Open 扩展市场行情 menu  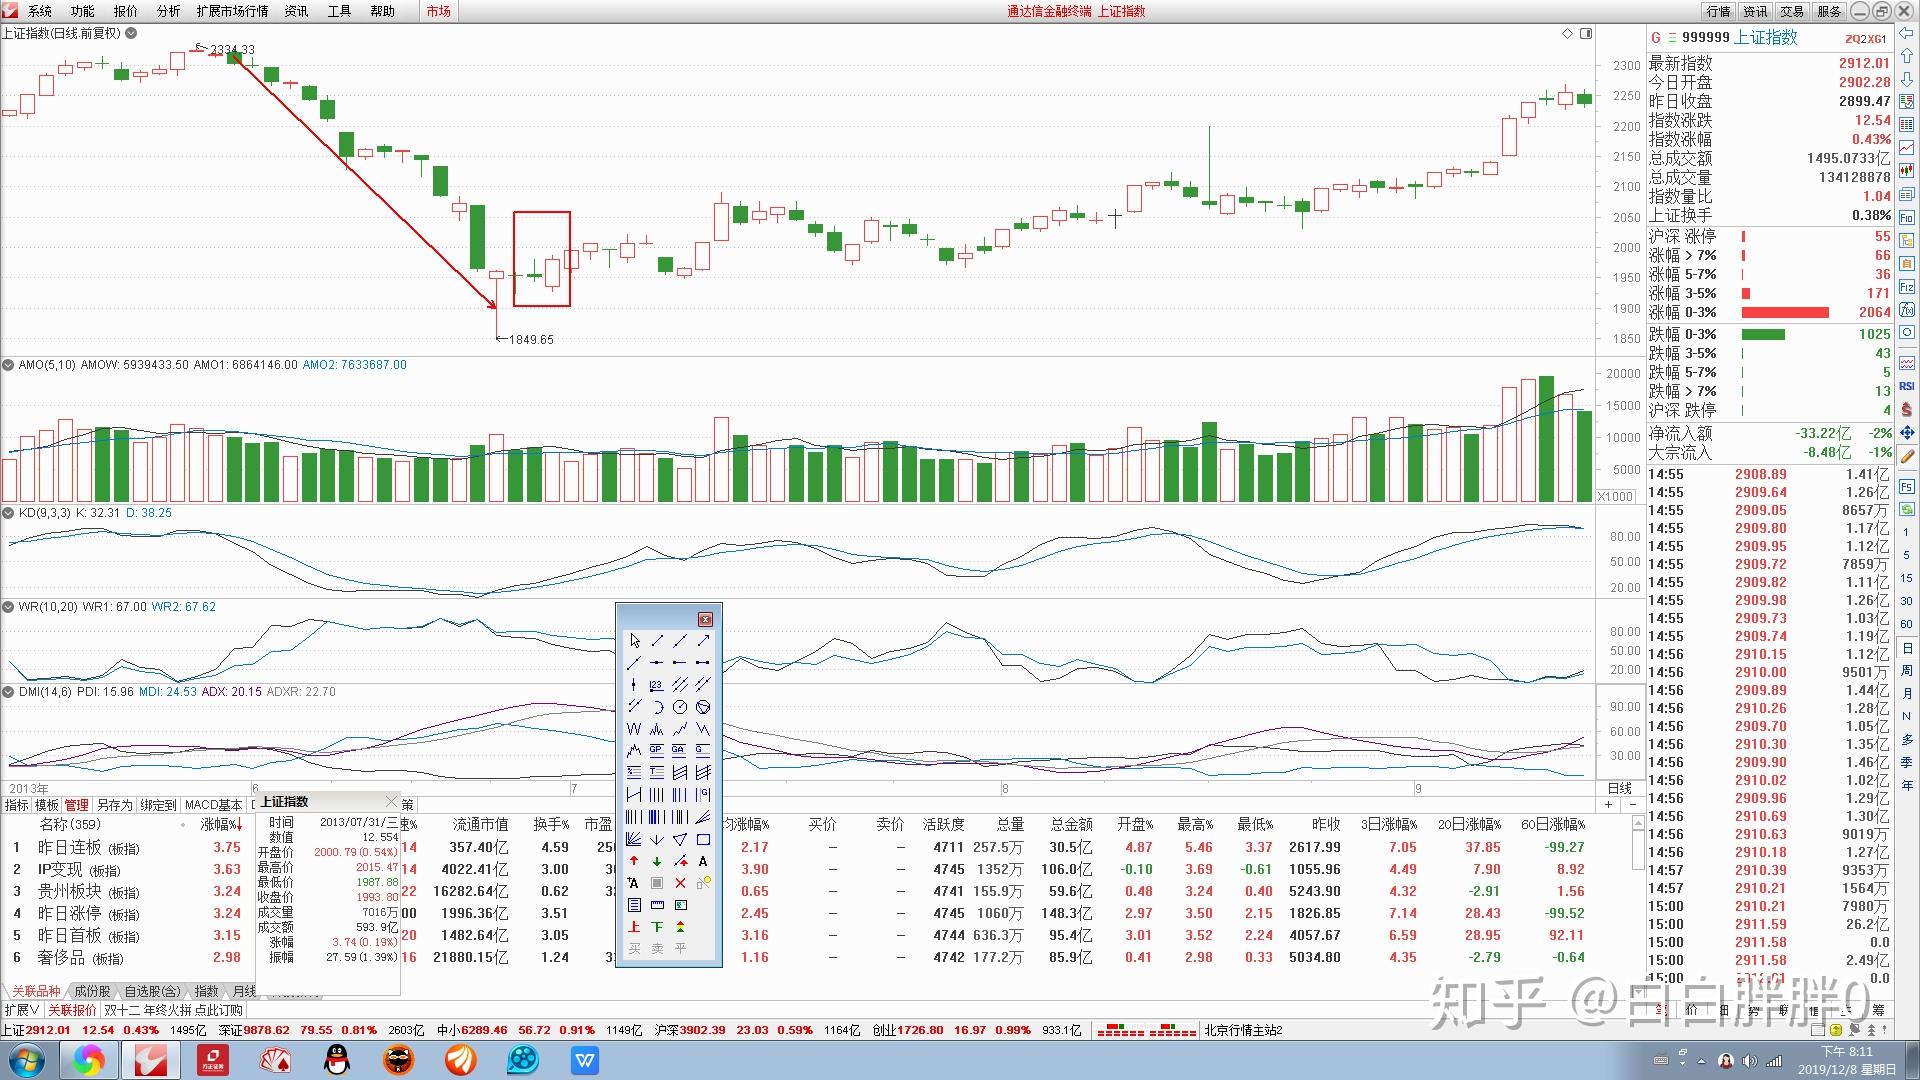click(x=232, y=11)
